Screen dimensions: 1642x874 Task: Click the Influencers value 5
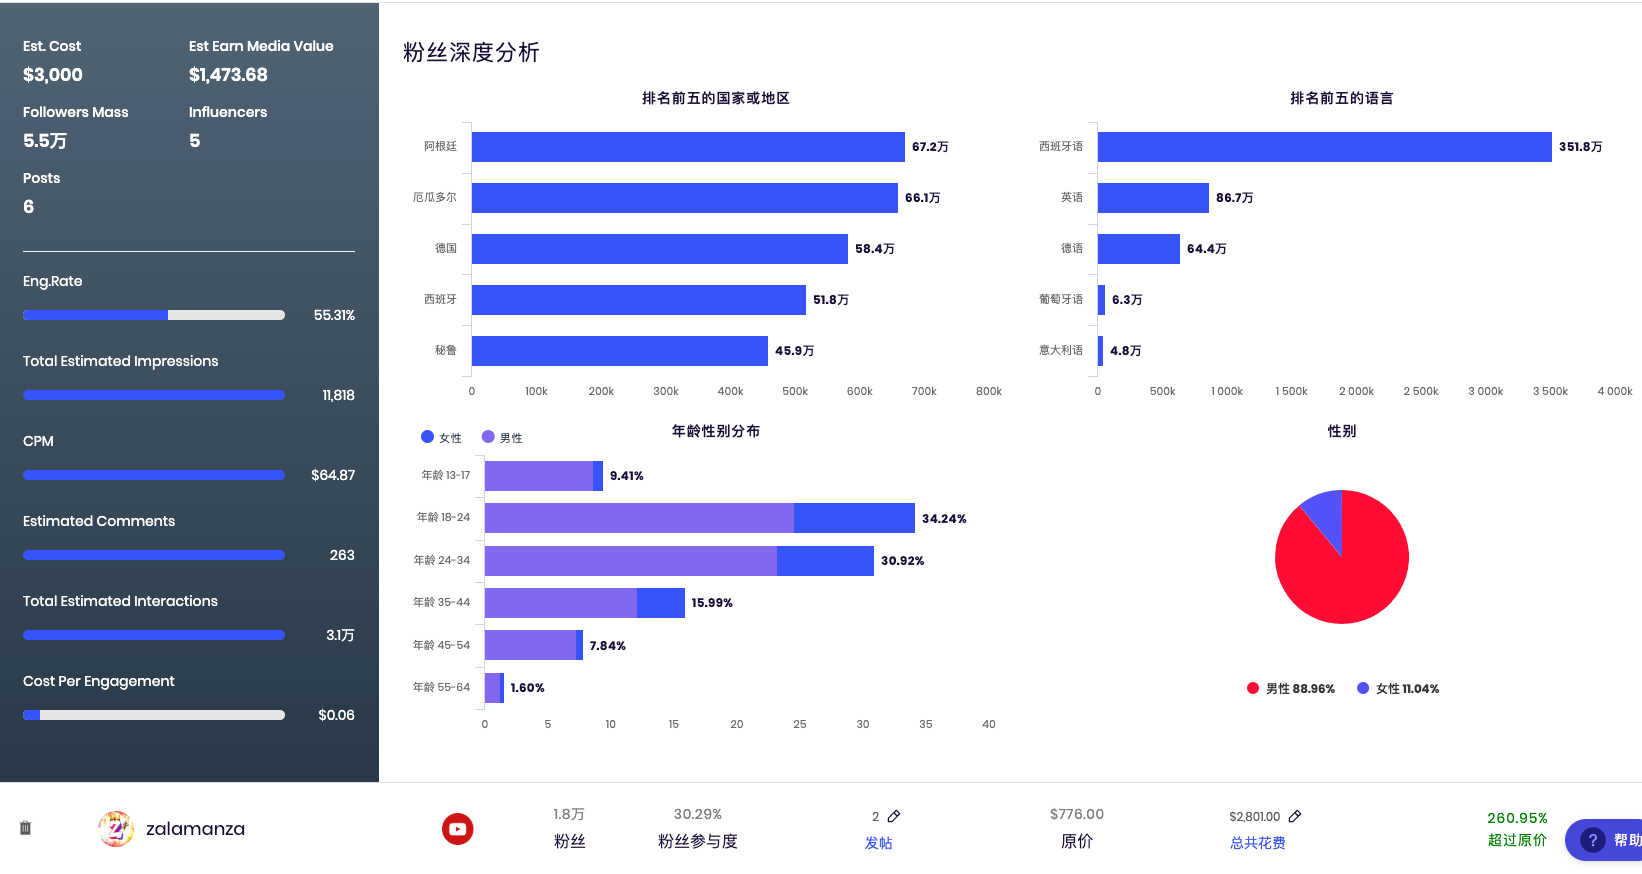195,141
